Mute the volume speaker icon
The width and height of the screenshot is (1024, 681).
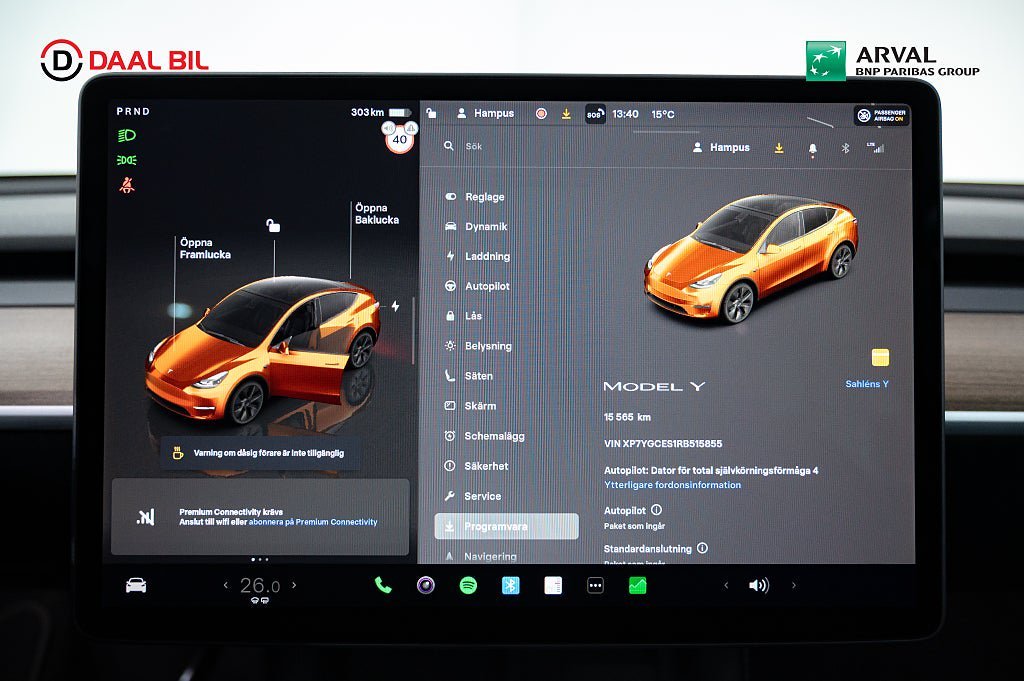point(758,585)
